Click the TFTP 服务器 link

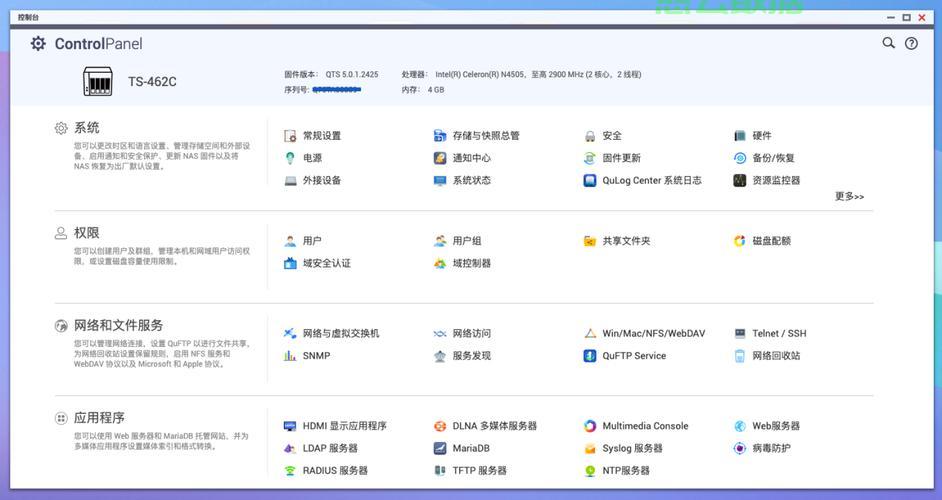tap(479, 471)
